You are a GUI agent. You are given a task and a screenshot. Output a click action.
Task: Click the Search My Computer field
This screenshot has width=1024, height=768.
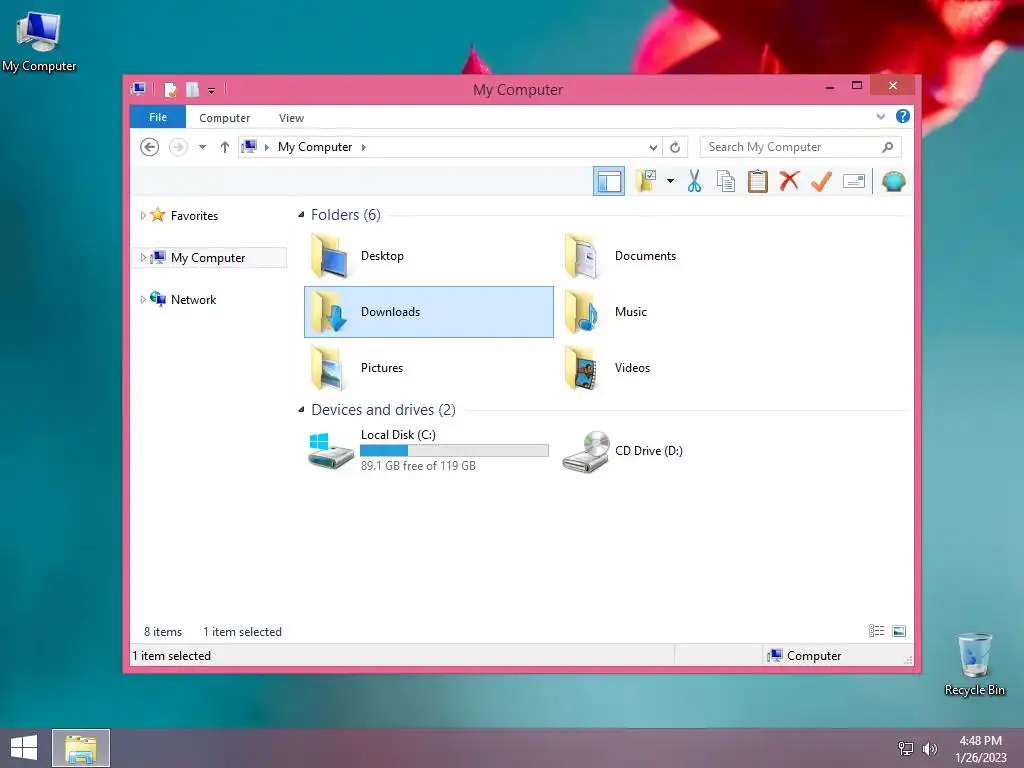(x=801, y=147)
